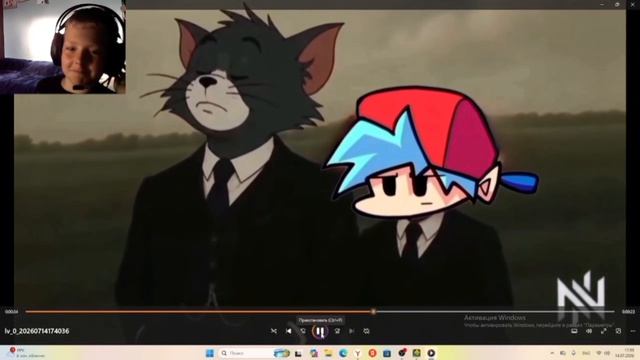Toggle repeat mode in the player
640x360 pixels.
tap(367, 331)
